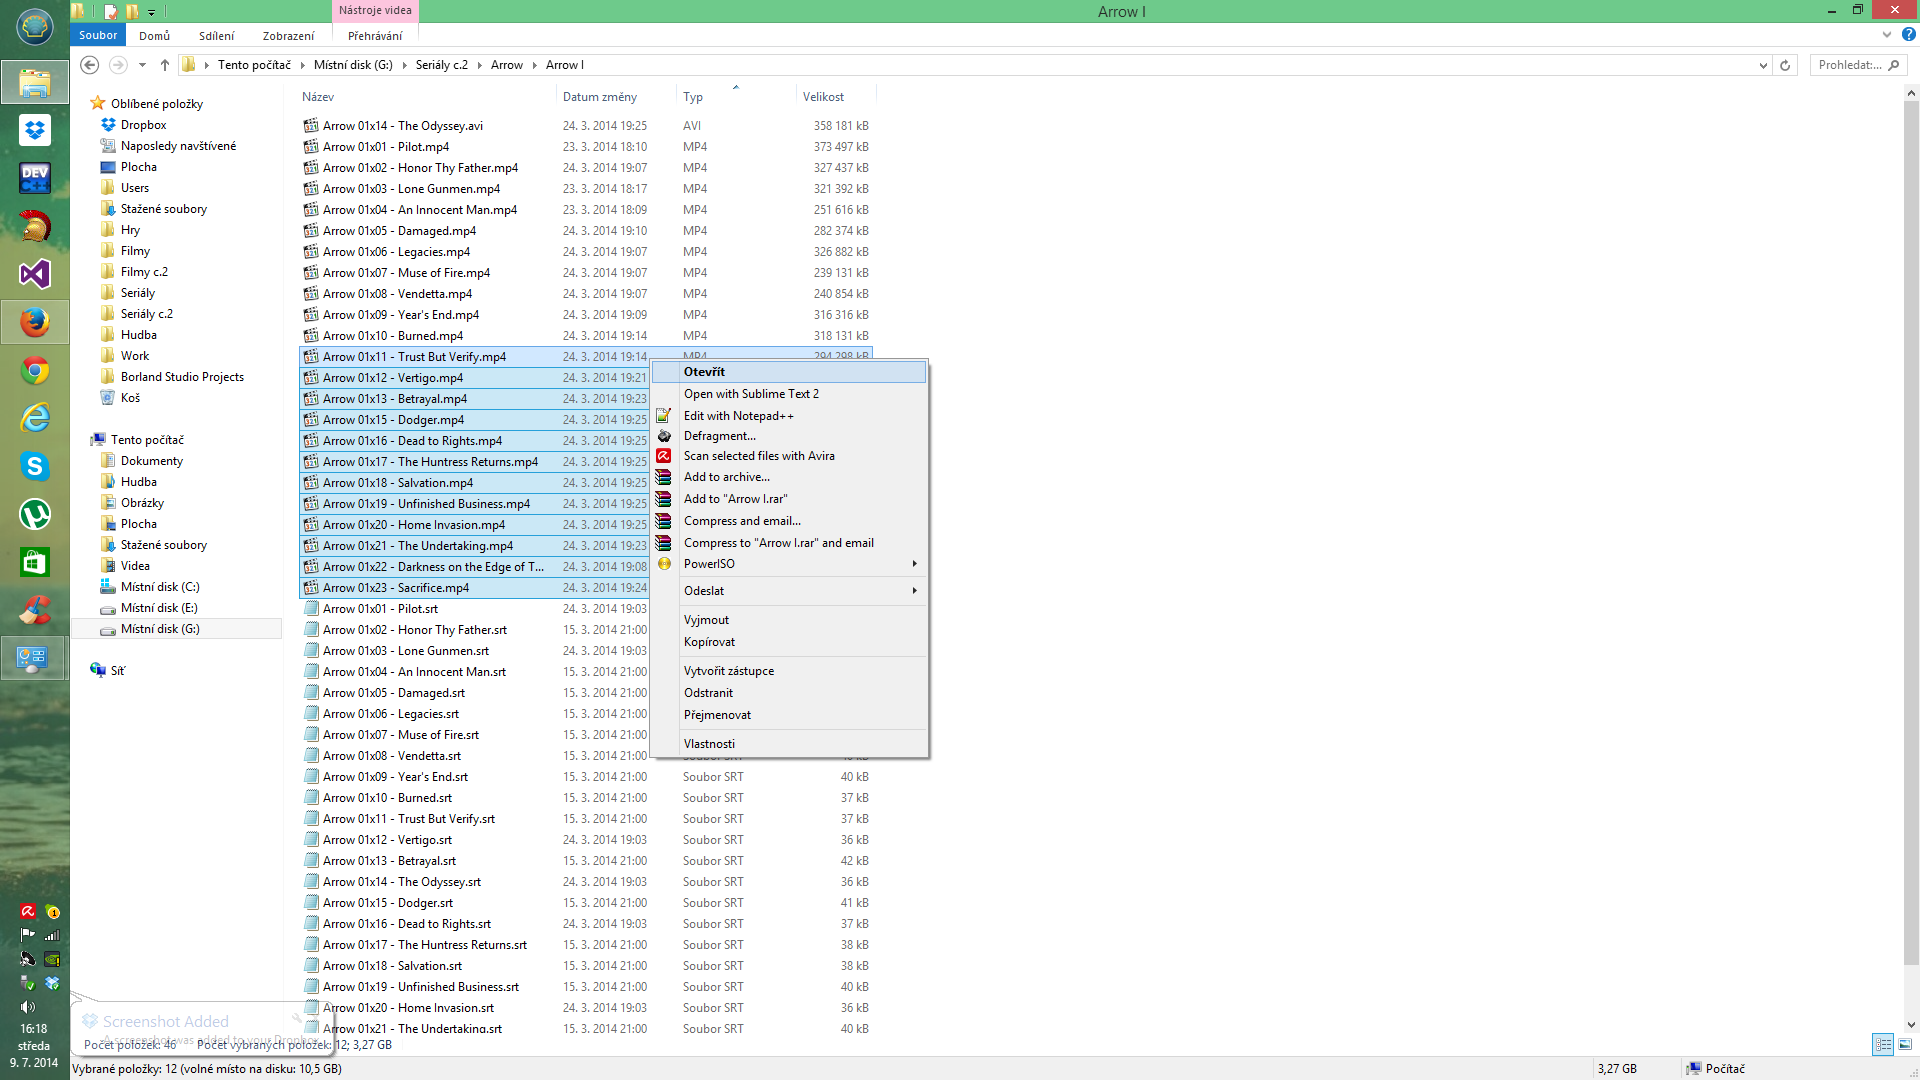Launch Google Chrome from taskbar
The width and height of the screenshot is (1920, 1080).
point(35,371)
